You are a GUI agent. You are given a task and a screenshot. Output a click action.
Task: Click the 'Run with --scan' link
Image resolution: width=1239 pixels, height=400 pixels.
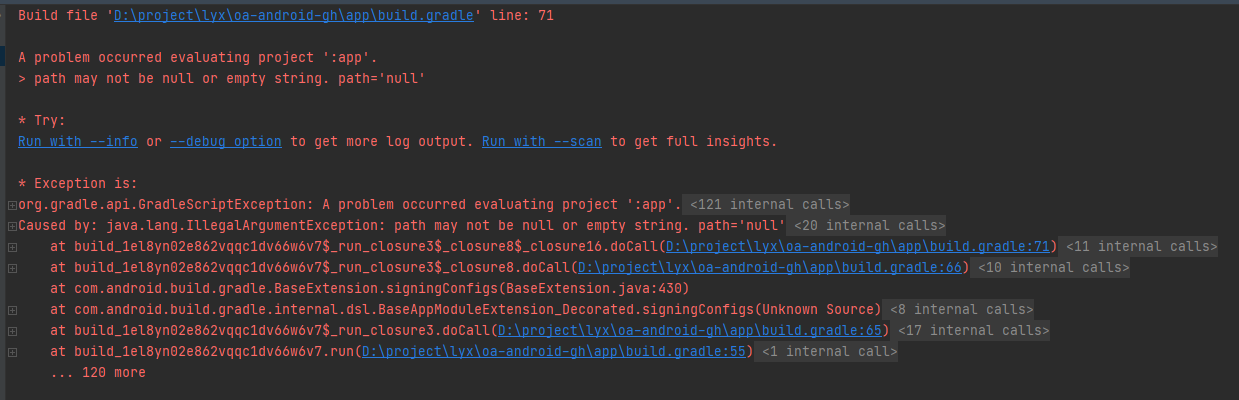click(541, 141)
